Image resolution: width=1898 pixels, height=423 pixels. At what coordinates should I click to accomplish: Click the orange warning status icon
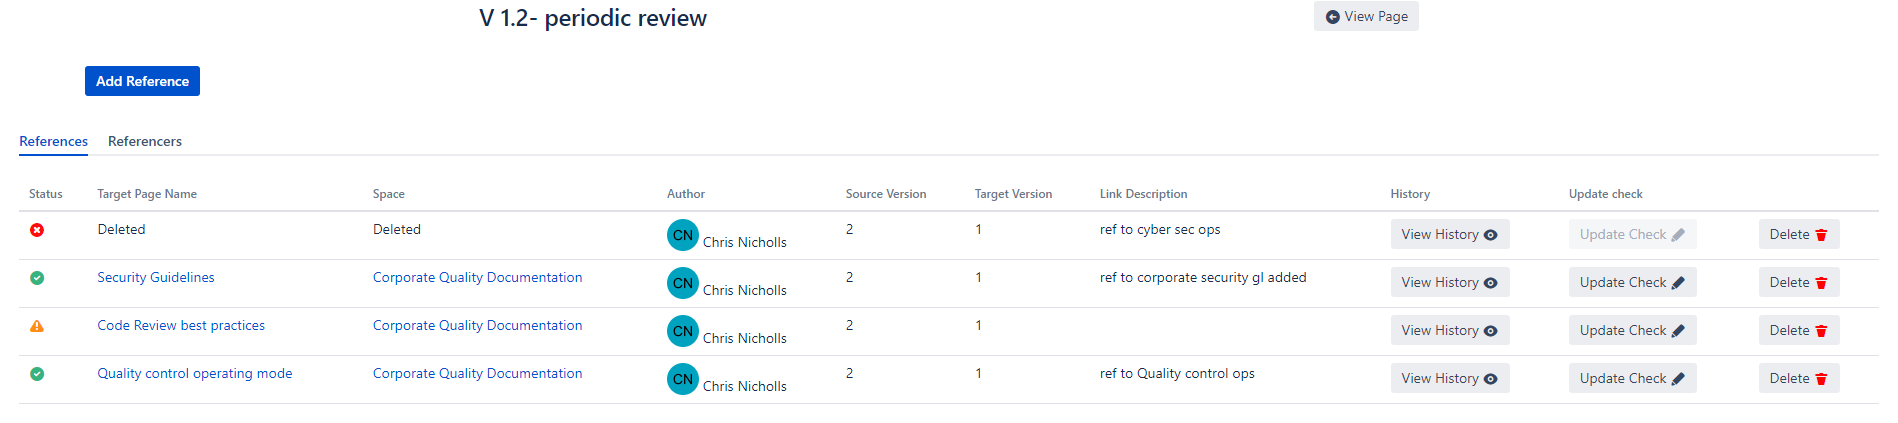coord(37,326)
